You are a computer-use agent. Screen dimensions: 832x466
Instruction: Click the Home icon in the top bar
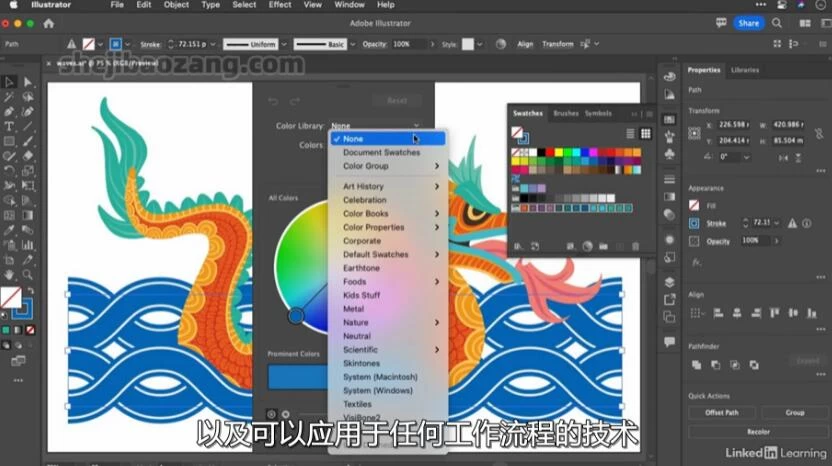pyautogui.click(x=48, y=23)
